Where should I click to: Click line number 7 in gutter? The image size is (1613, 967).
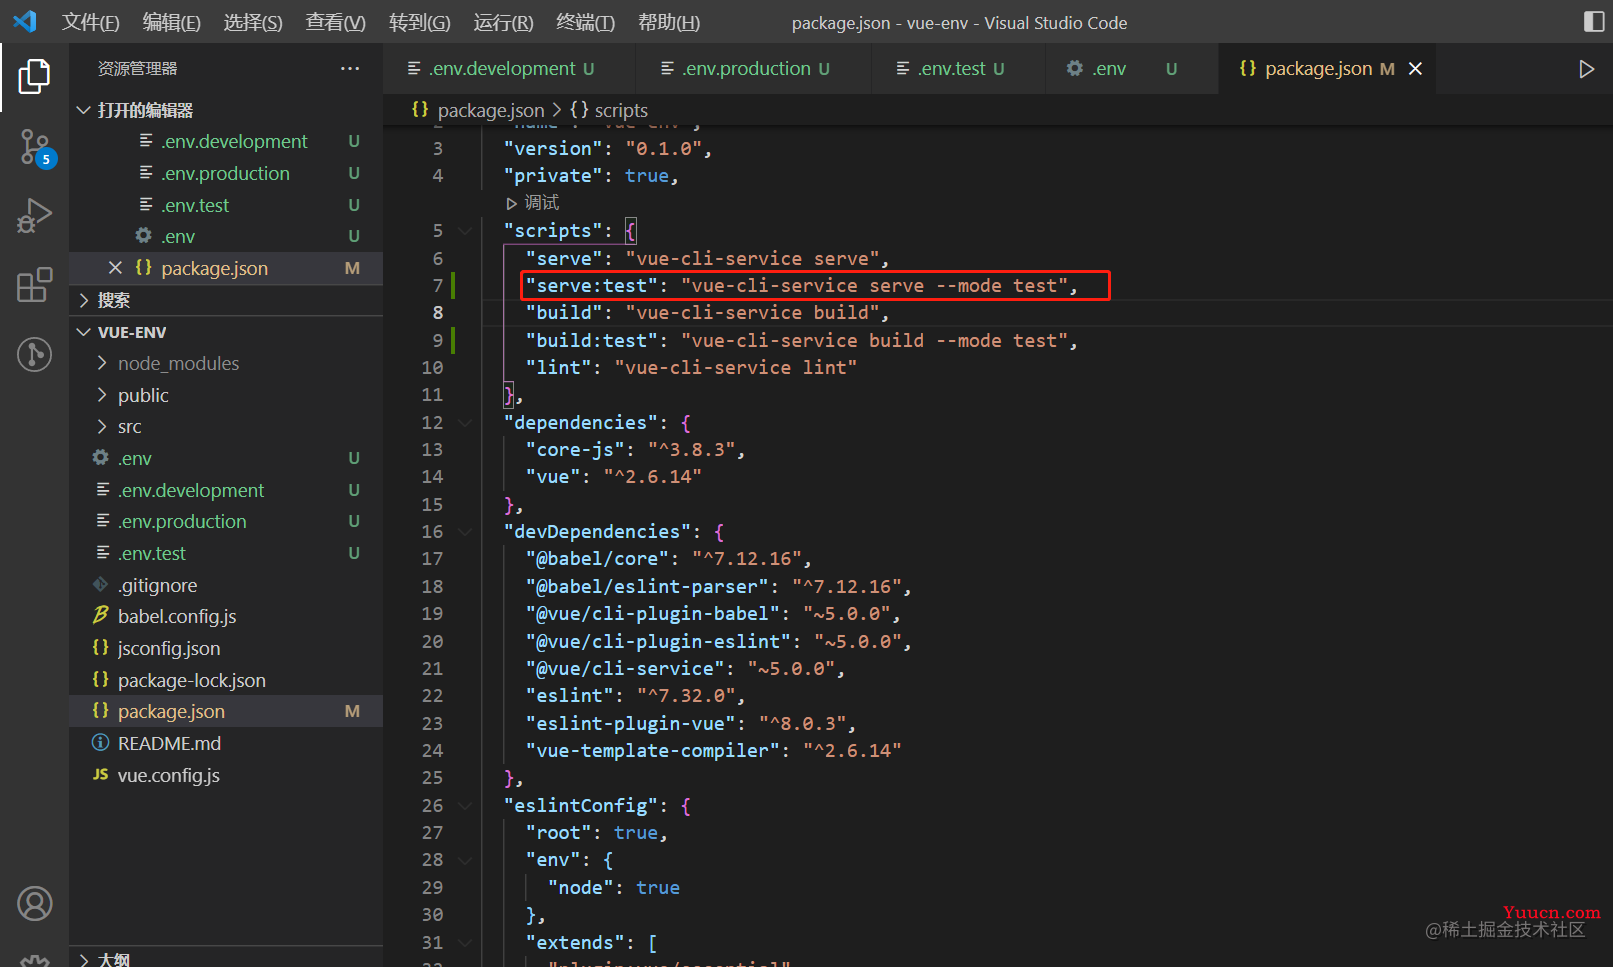437,286
